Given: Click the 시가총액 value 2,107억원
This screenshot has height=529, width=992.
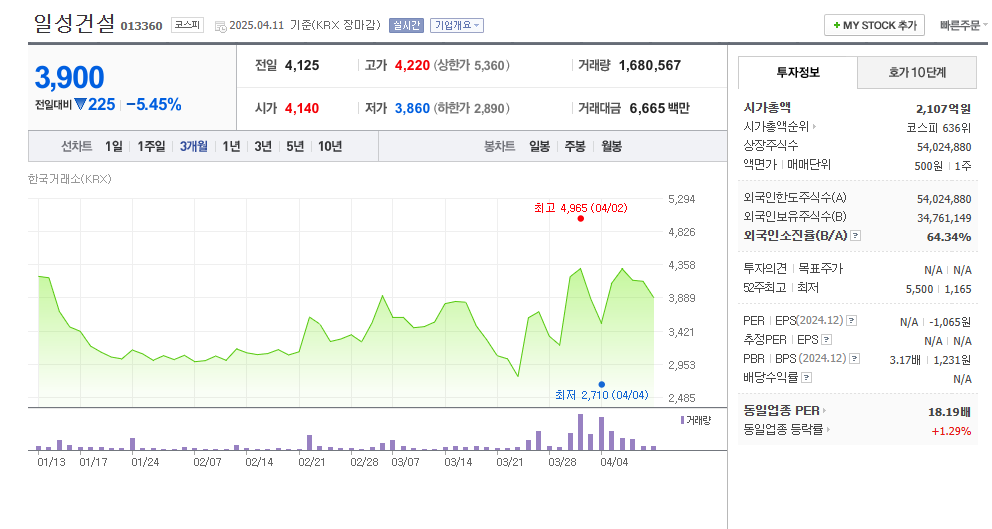Looking at the screenshot, I should click(x=943, y=109).
